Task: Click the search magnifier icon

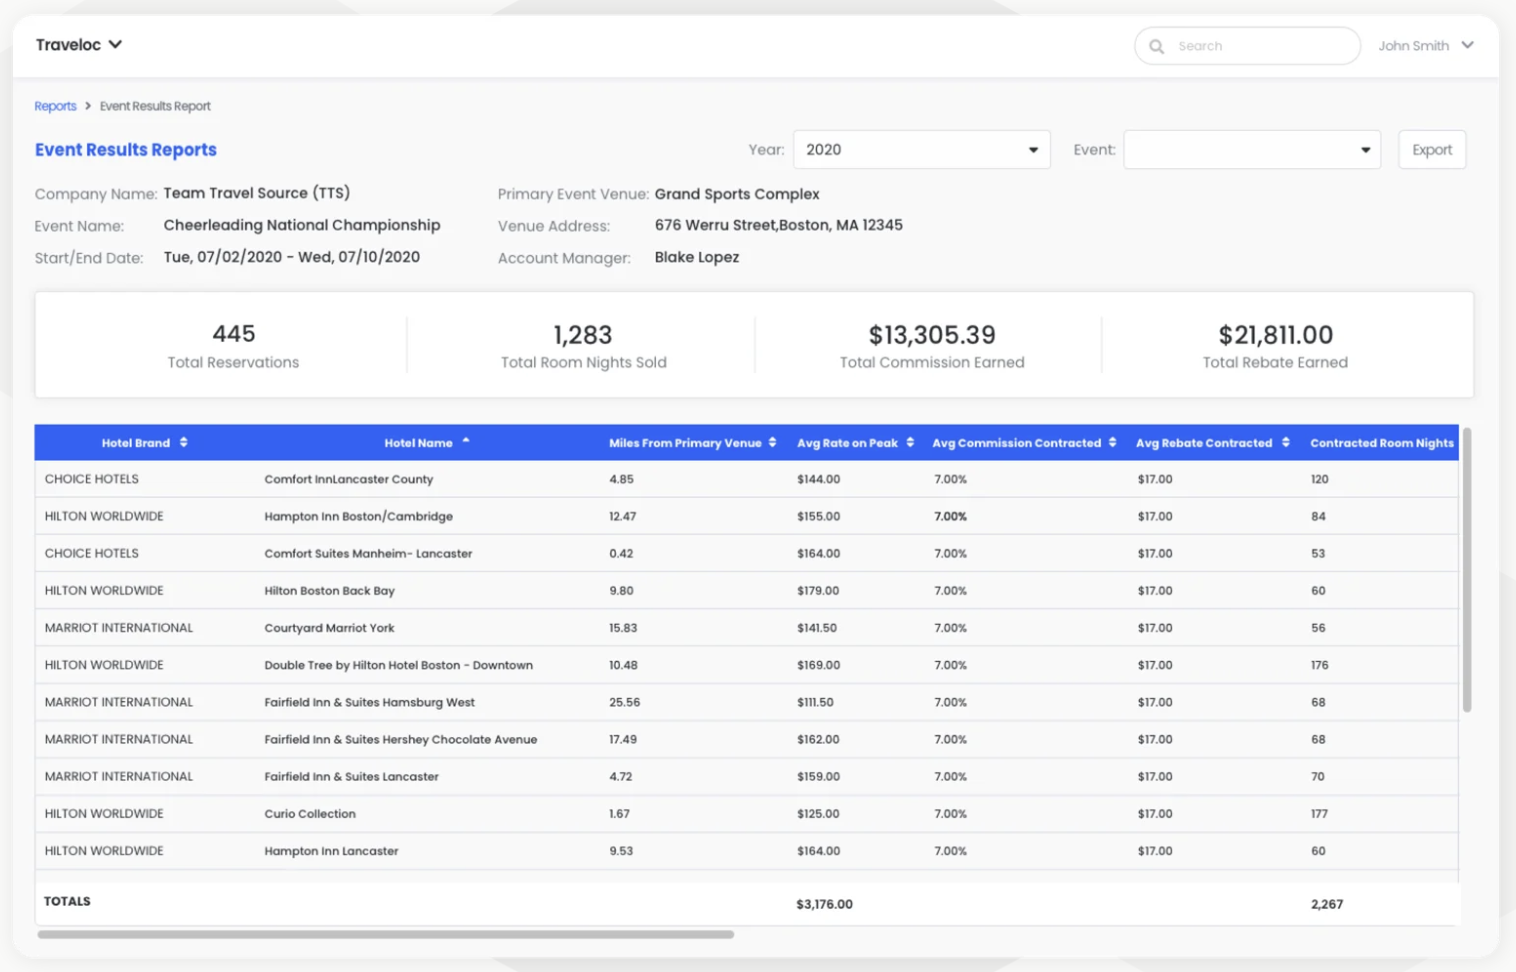Action: pos(1157,46)
